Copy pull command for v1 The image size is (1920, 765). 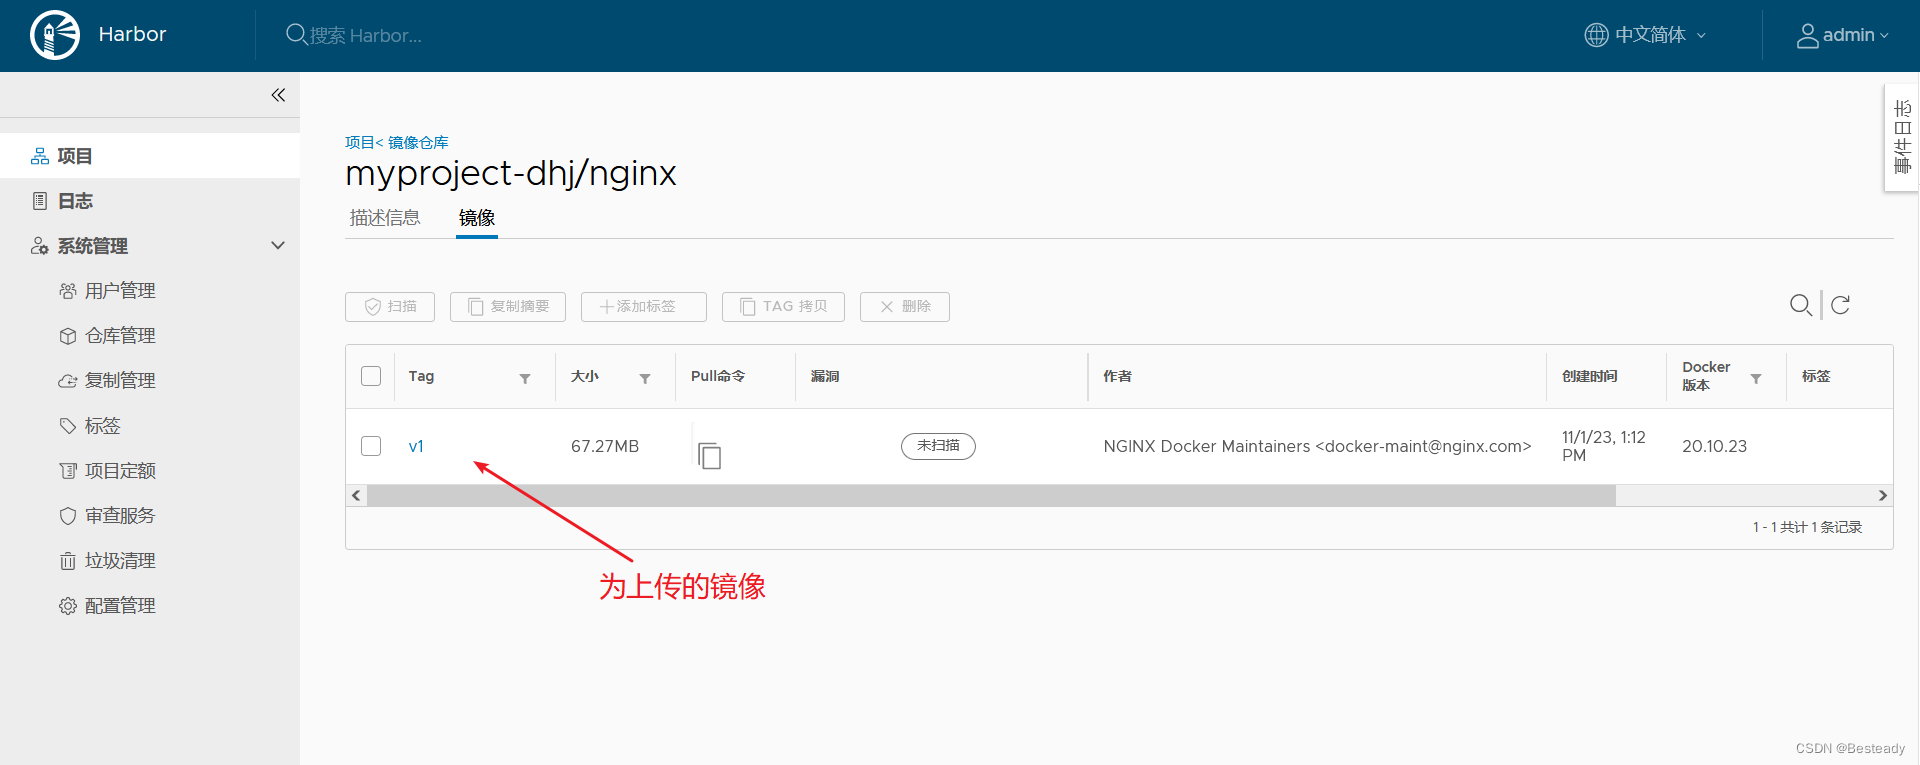(709, 455)
